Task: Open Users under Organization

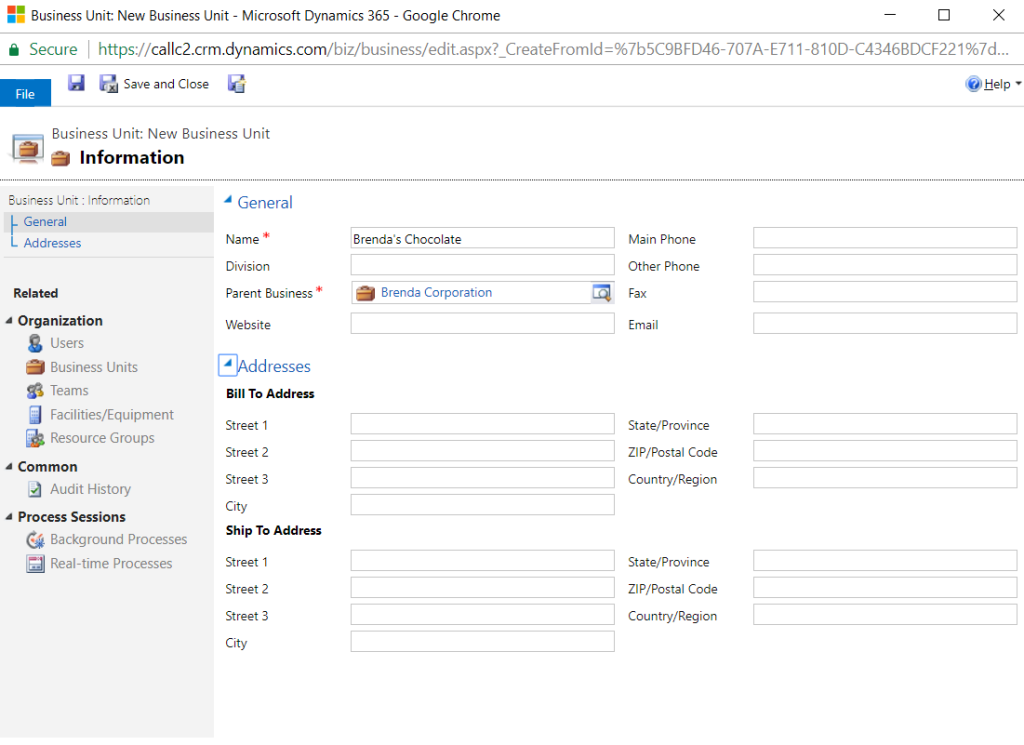Action: [x=67, y=343]
